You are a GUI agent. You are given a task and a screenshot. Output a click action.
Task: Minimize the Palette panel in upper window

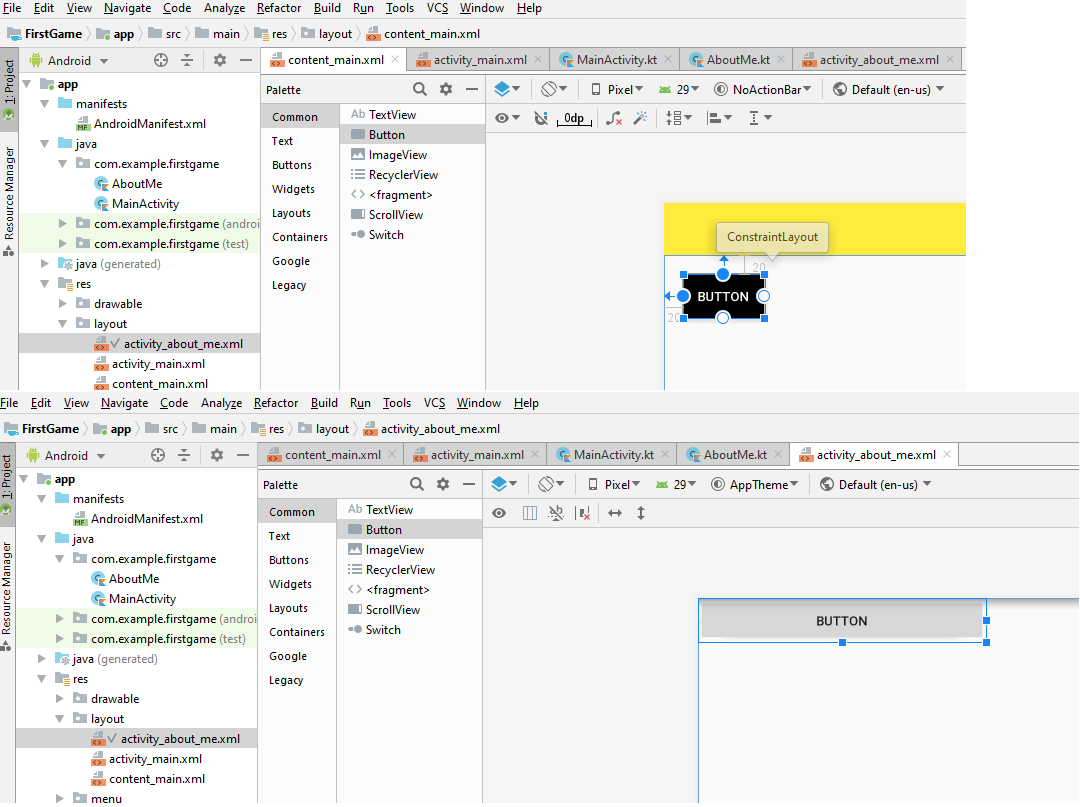point(472,90)
